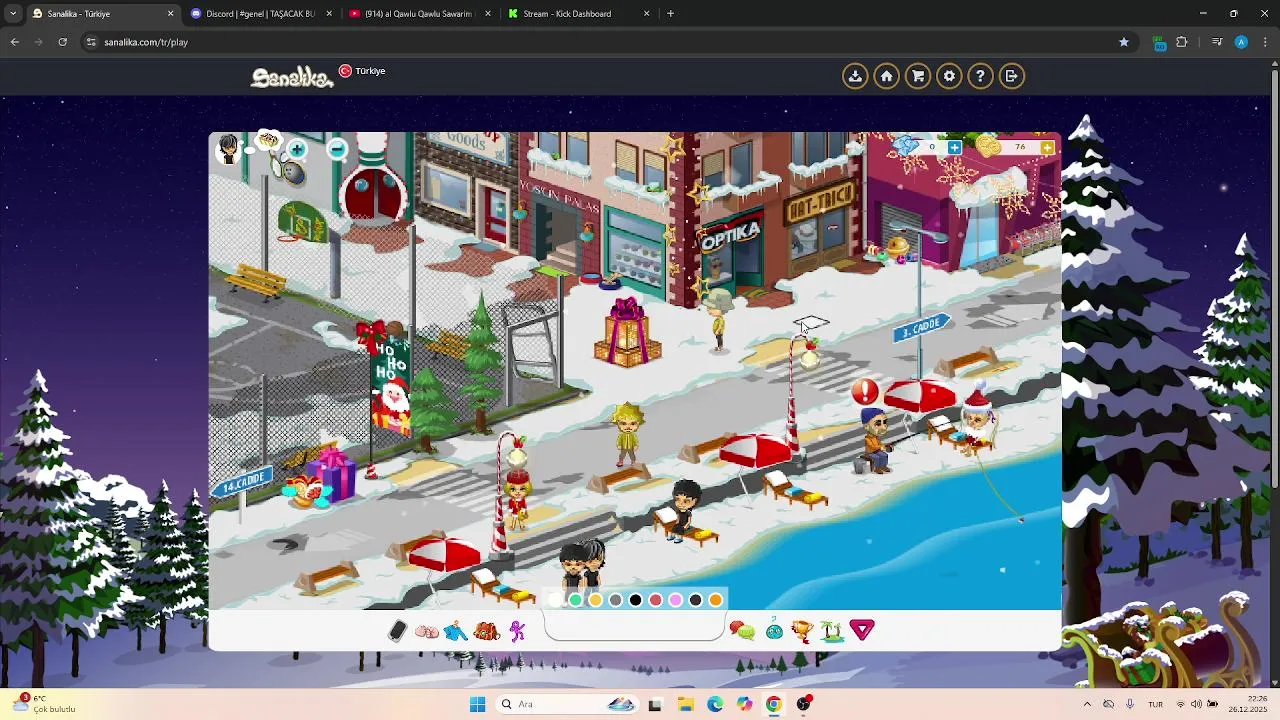
Task: Show hidden system tray icons
Action: (1087, 704)
